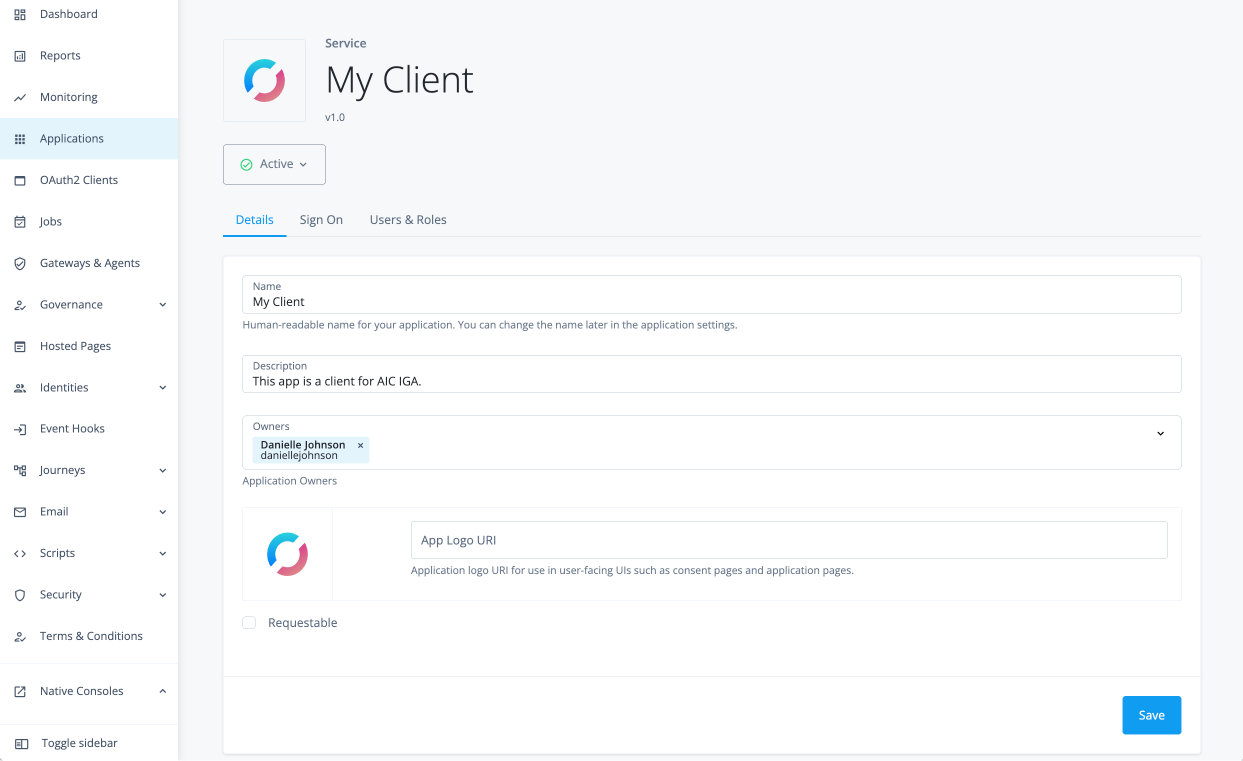Open Monitoring from the sidebar
This screenshot has width=1243, height=761.
67,97
